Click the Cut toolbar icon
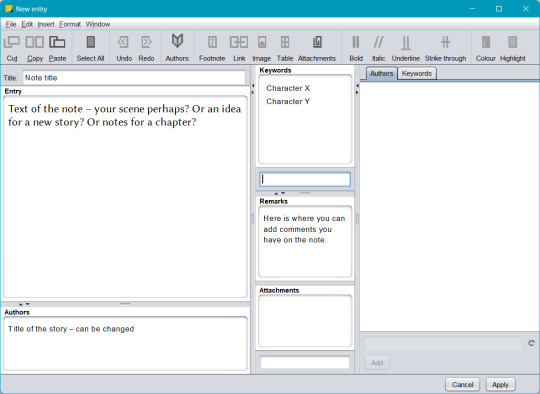This screenshot has height=394, width=540. click(12, 48)
